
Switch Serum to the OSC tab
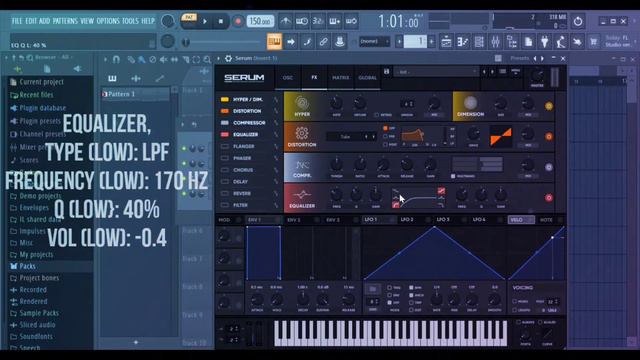pyautogui.click(x=288, y=78)
